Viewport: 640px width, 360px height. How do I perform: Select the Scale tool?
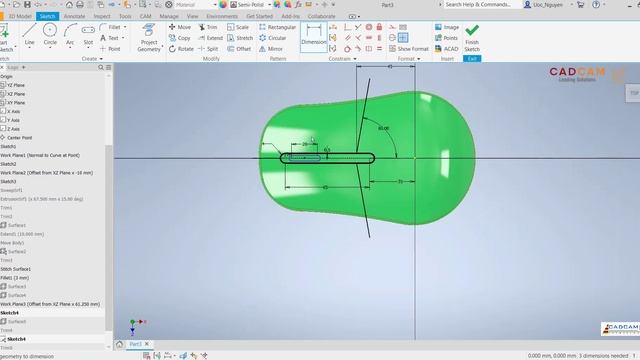click(x=238, y=27)
